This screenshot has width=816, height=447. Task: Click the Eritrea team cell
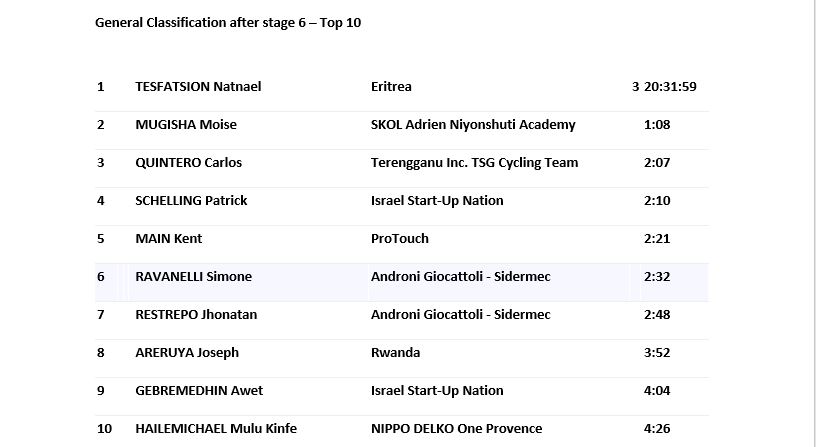[x=391, y=87]
